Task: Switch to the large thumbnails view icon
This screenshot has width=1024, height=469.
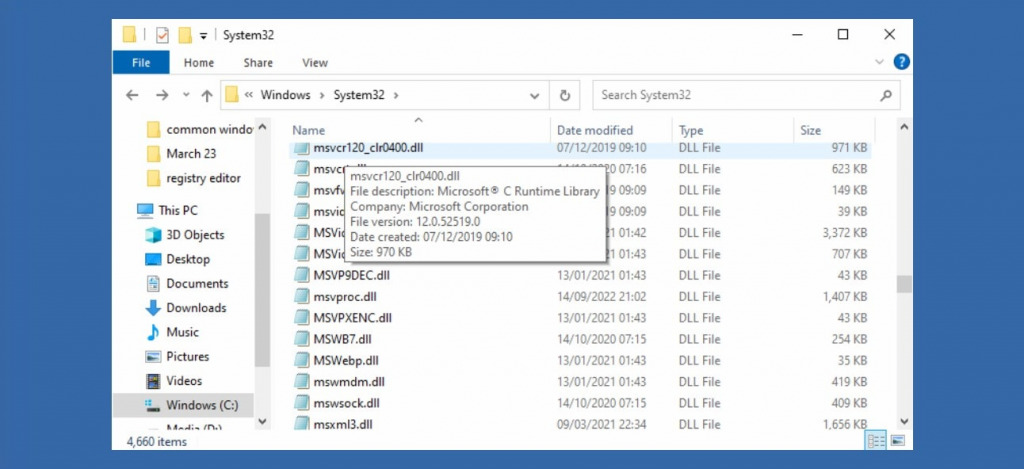Action: click(897, 441)
